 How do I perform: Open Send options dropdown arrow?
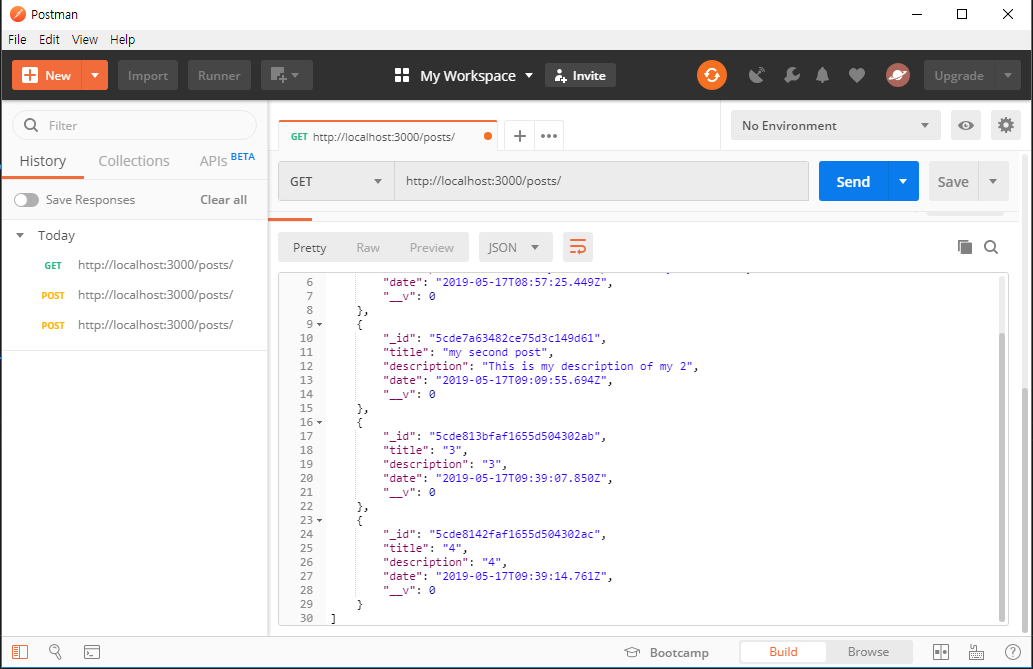903,181
